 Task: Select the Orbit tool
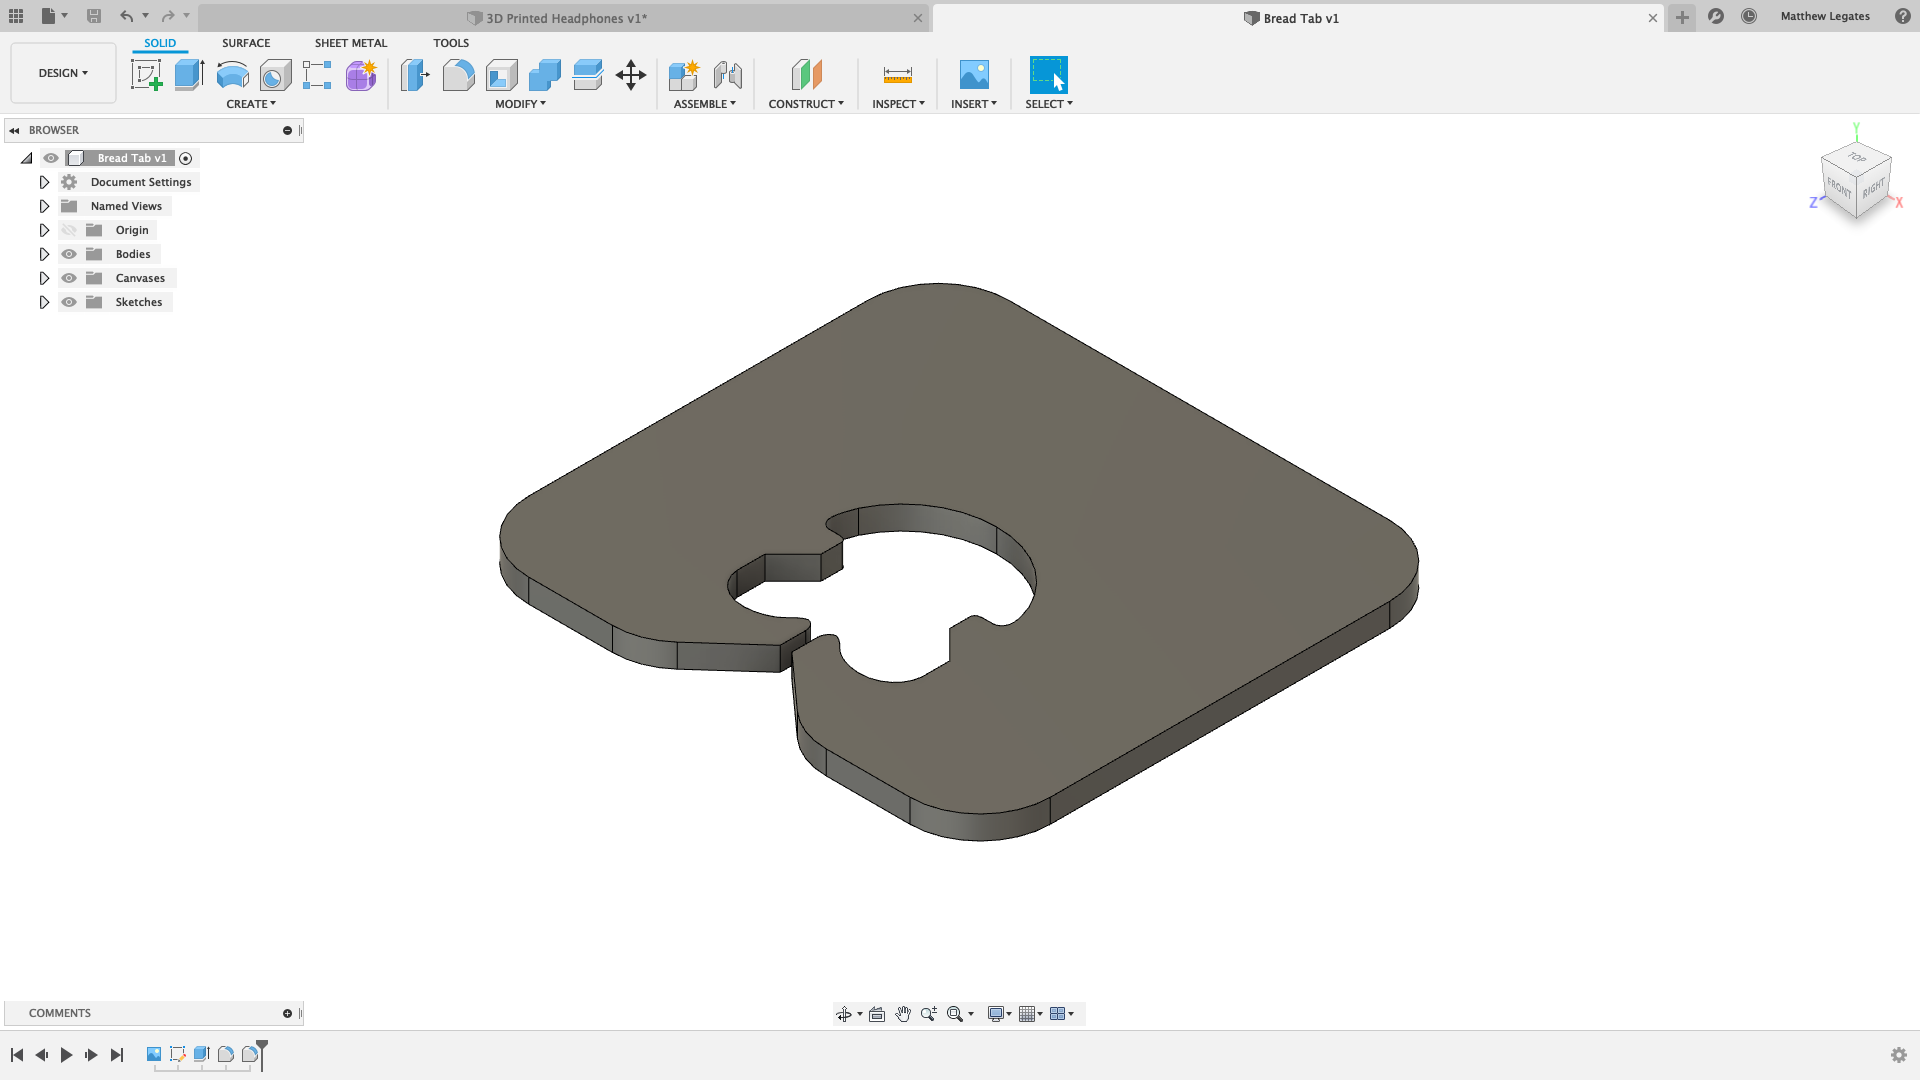pyautogui.click(x=845, y=1013)
